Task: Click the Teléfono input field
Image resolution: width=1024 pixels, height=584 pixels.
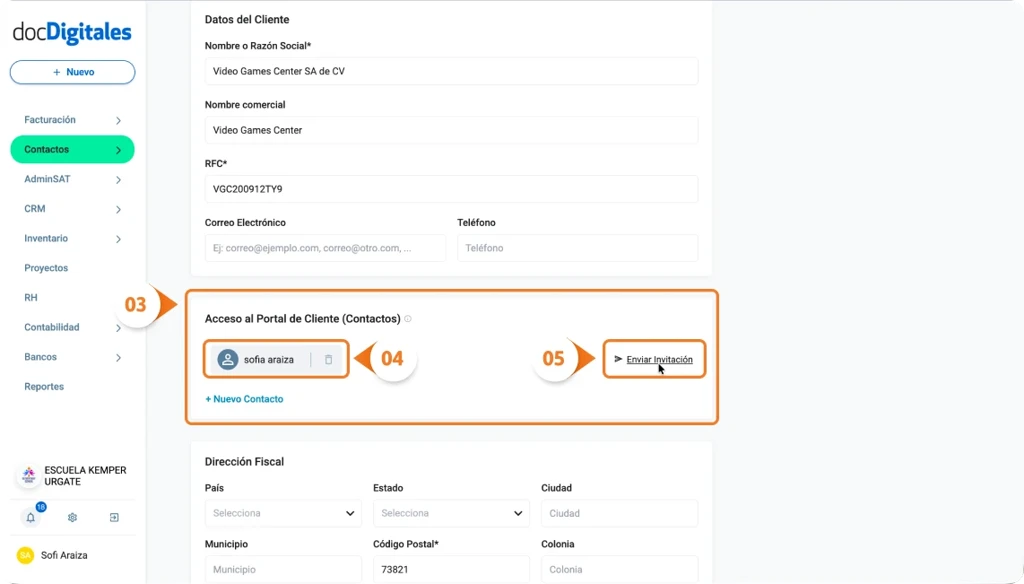Action: [x=577, y=247]
